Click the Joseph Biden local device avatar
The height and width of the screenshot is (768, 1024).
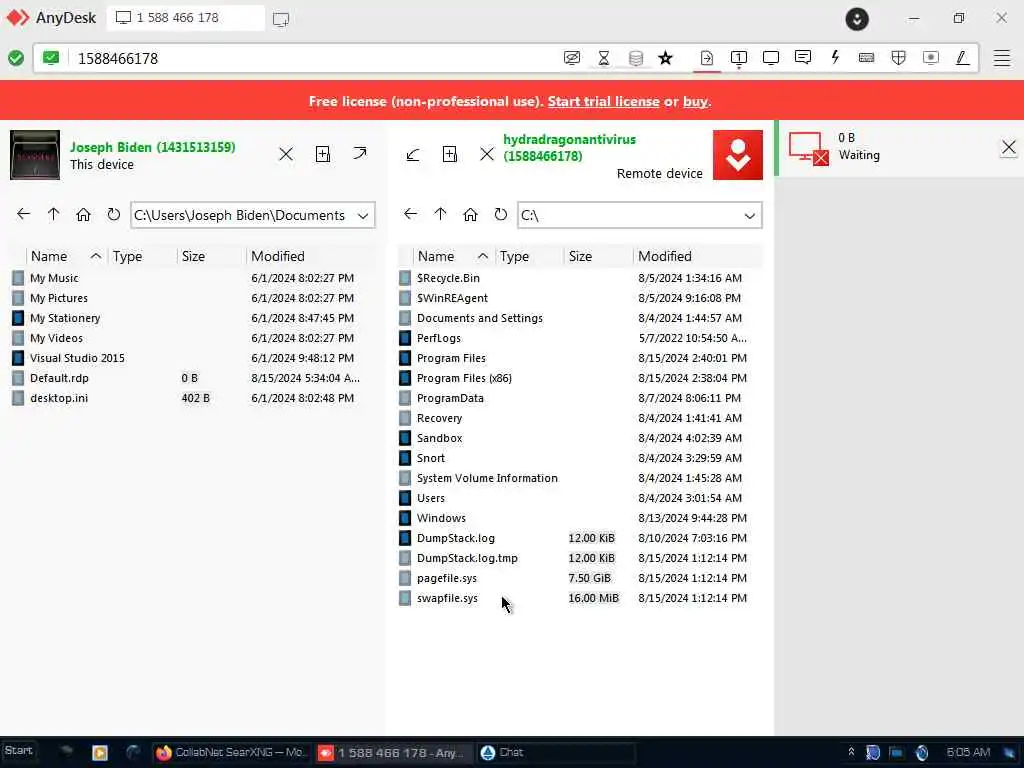click(x=35, y=155)
